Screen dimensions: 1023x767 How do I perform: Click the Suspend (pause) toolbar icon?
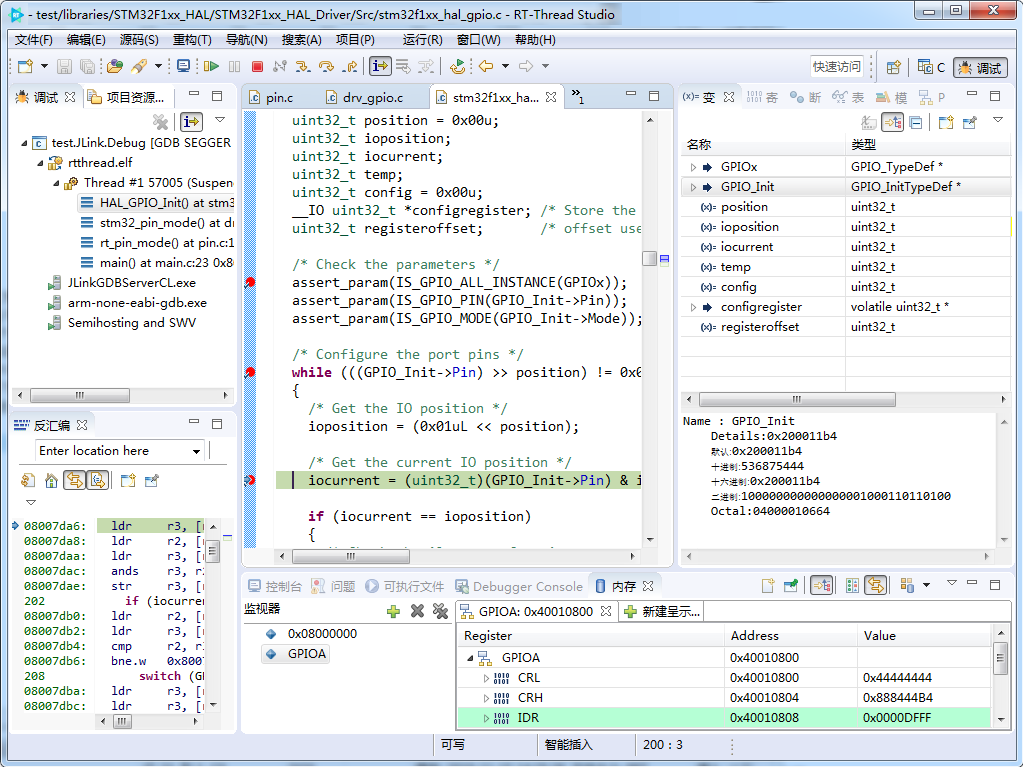234,67
